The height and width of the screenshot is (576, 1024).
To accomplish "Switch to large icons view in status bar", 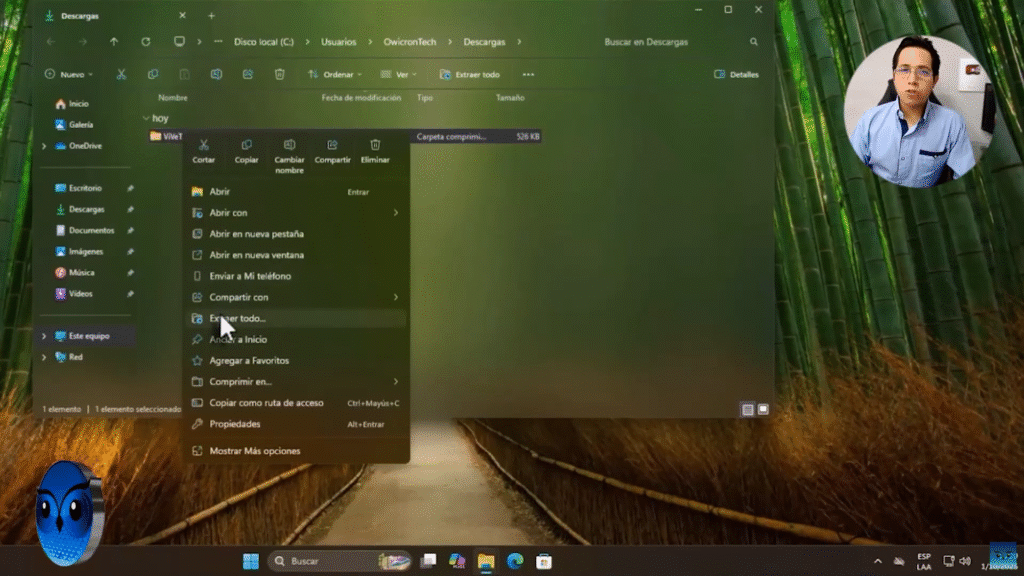I will click(763, 409).
